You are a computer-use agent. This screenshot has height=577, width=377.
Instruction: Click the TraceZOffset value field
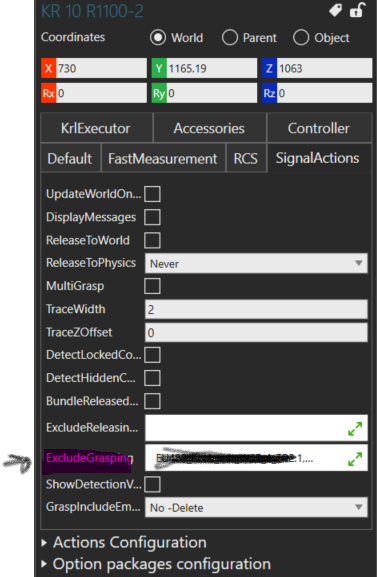tap(256, 333)
